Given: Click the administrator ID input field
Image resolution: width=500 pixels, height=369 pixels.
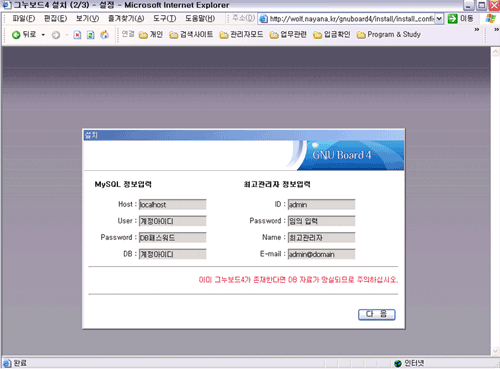Looking at the screenshot, I should point(321,204).
